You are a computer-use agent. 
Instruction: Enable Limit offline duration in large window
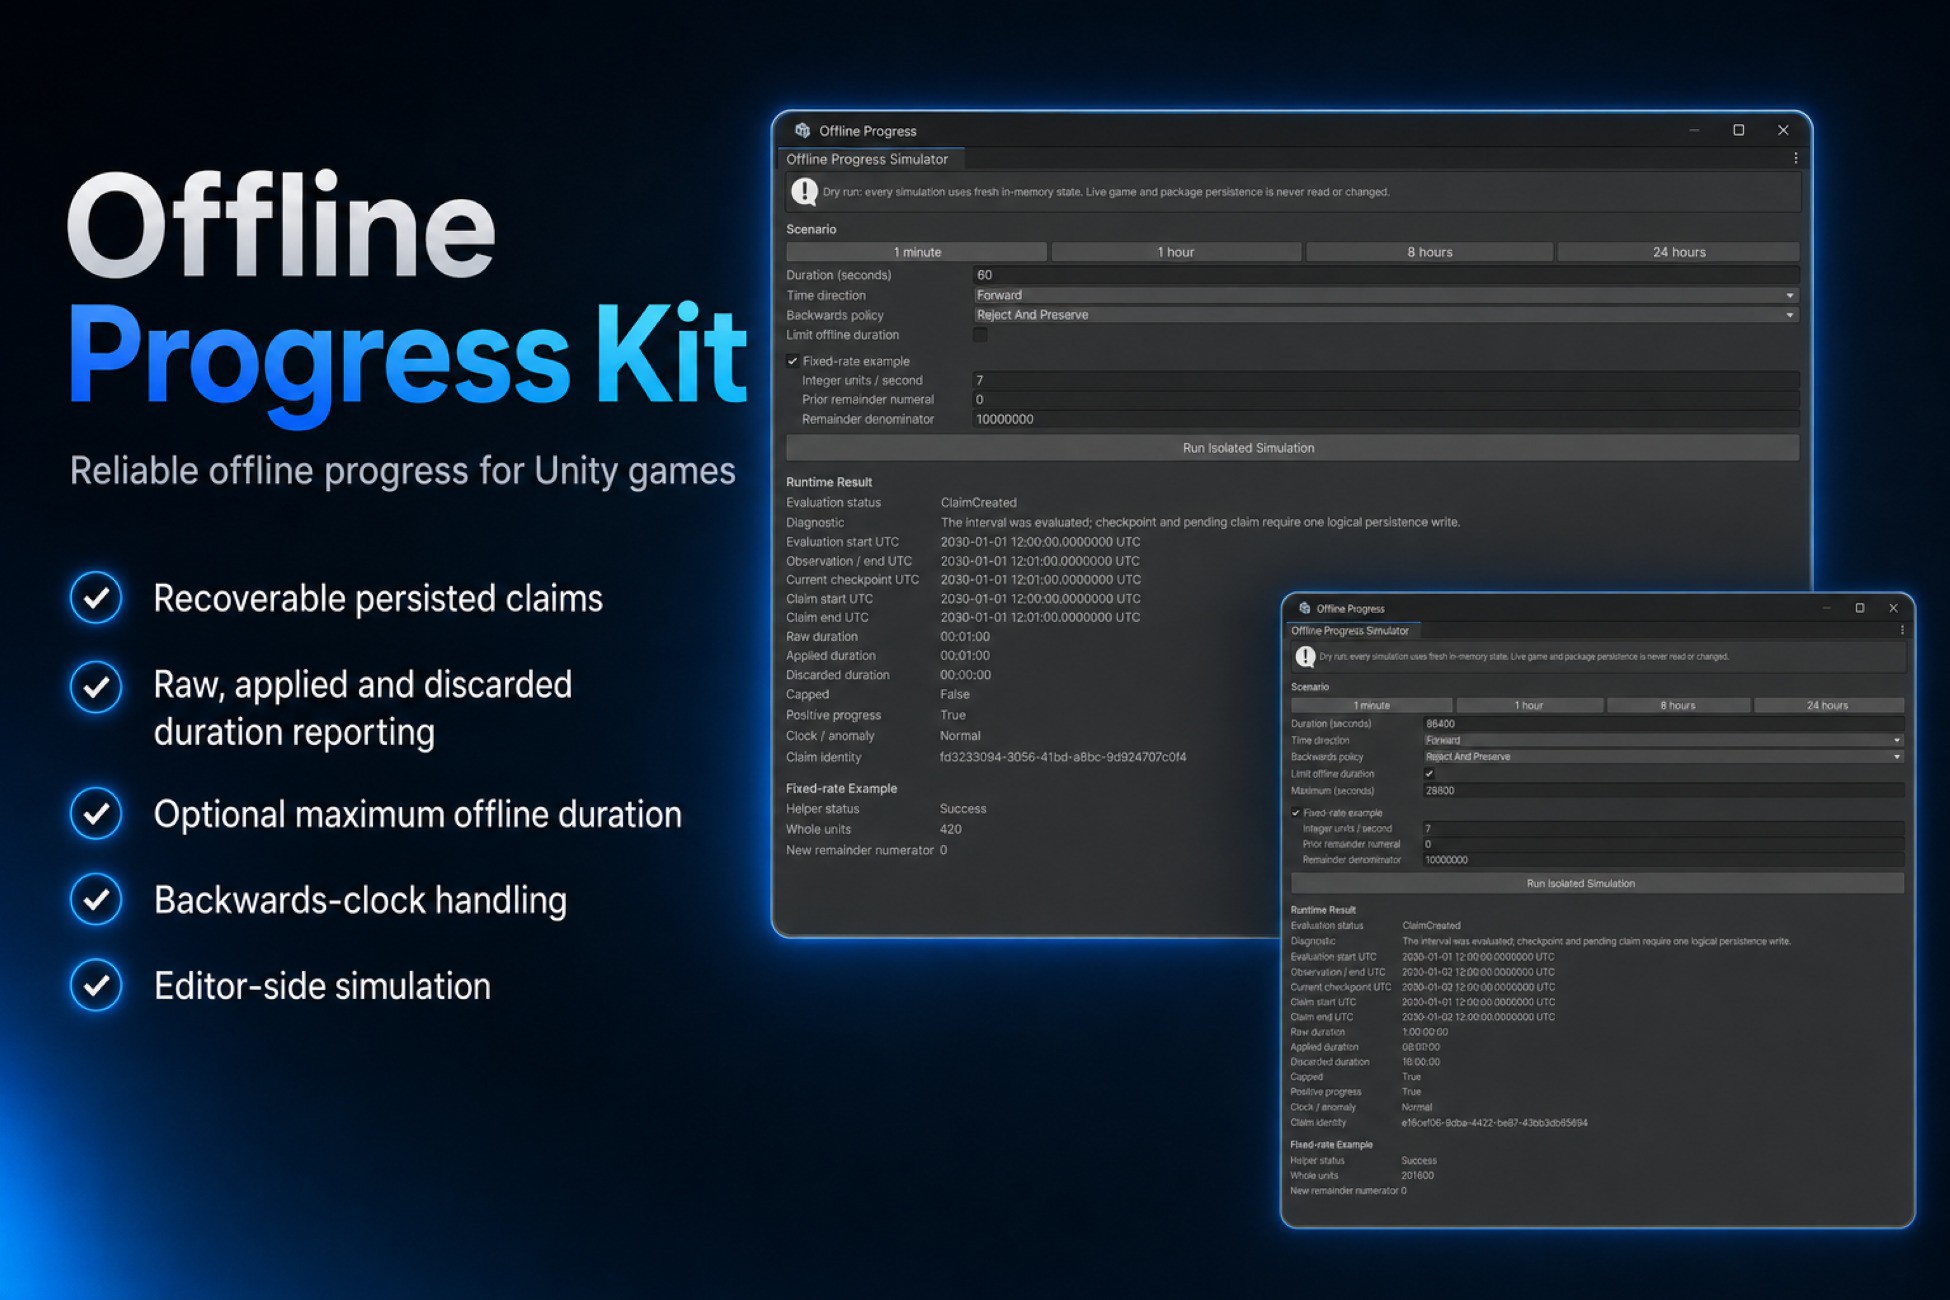pyautogui.click(x=980, y=335)
